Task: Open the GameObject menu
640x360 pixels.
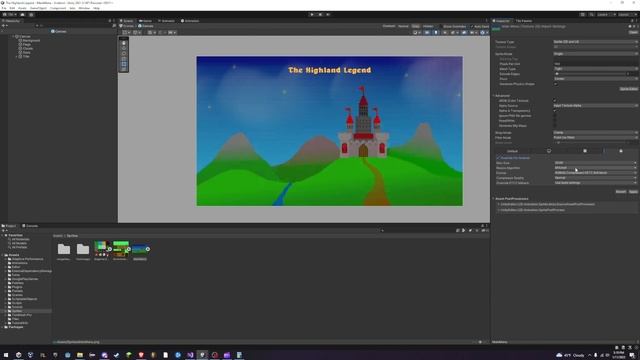Action: click(38, 8)
